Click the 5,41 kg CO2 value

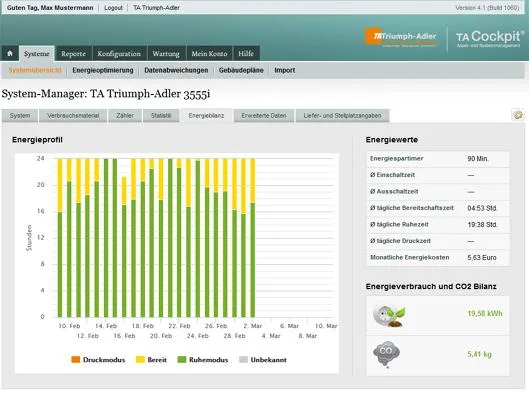tap(479, 354)
